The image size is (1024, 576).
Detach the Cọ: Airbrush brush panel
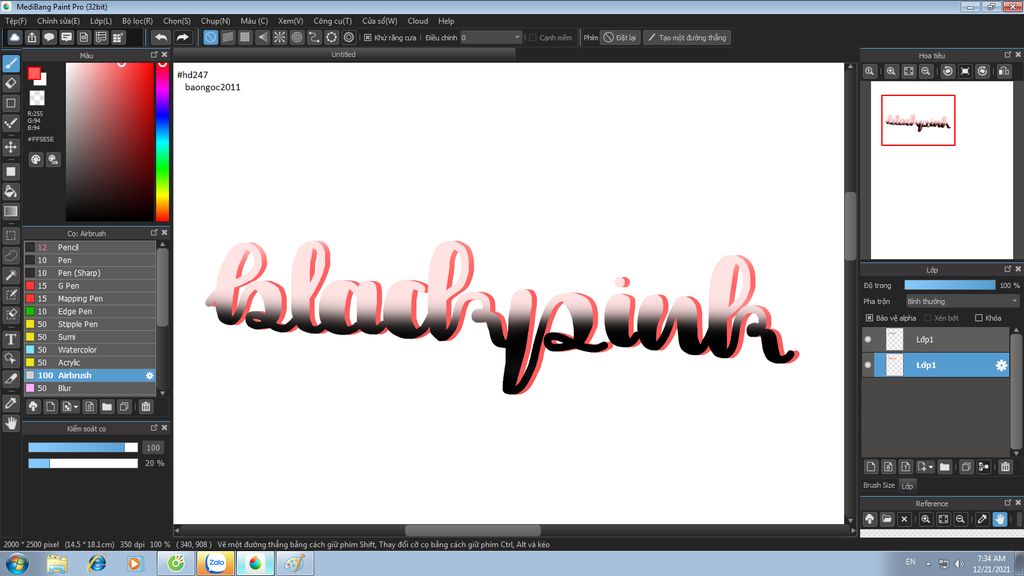[x=154, y=232]
